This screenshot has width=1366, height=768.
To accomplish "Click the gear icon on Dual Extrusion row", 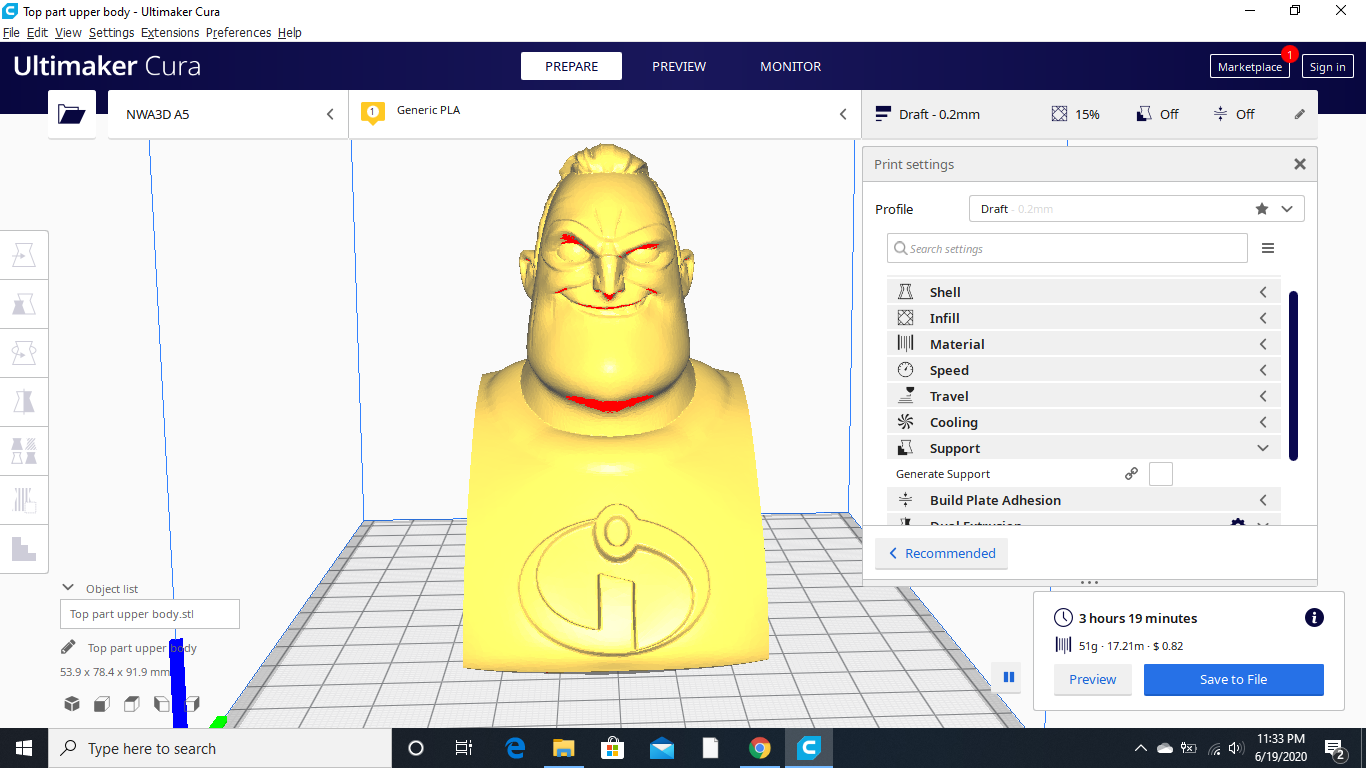I will 1238,524.
